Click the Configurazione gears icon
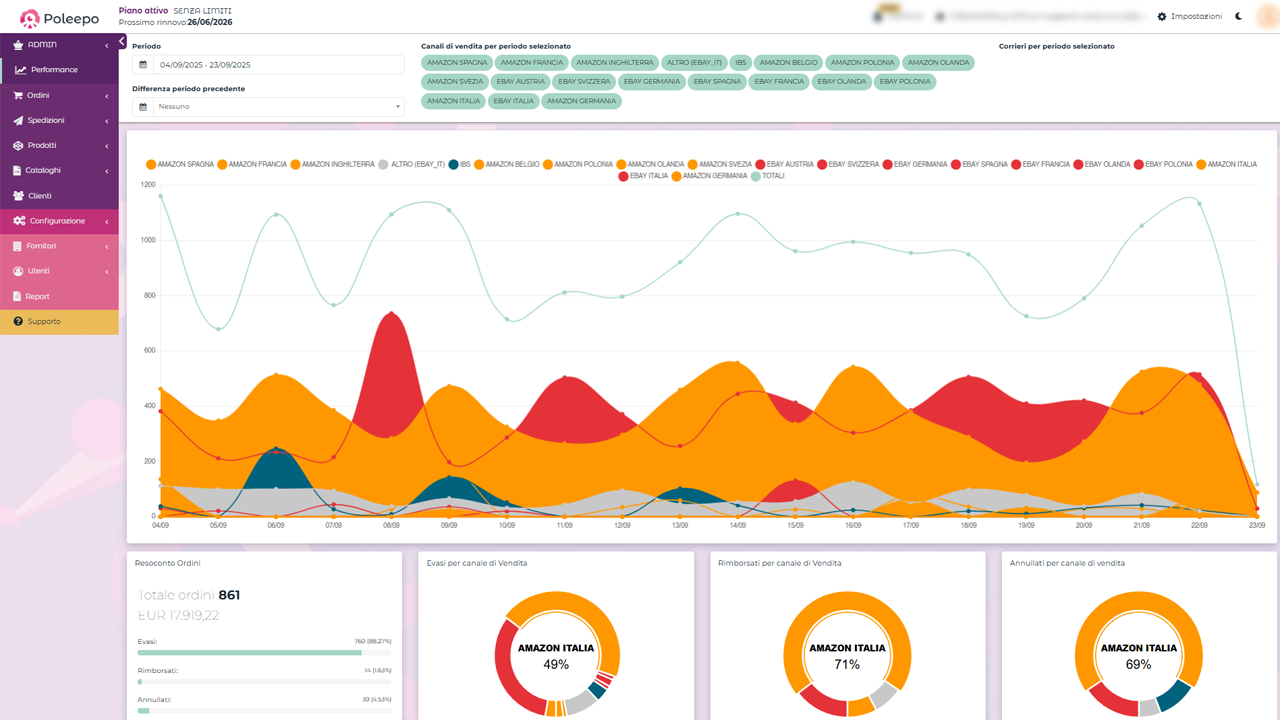The width and height of the screenshot is (1280, 720). tap(19, 221)
